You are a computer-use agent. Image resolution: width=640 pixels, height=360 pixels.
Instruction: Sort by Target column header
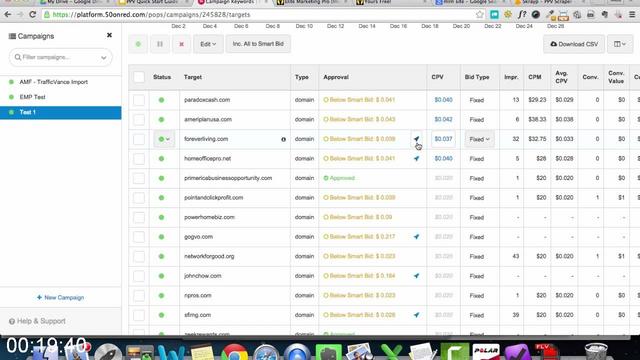pyautogui.click(x=193, y=77)
